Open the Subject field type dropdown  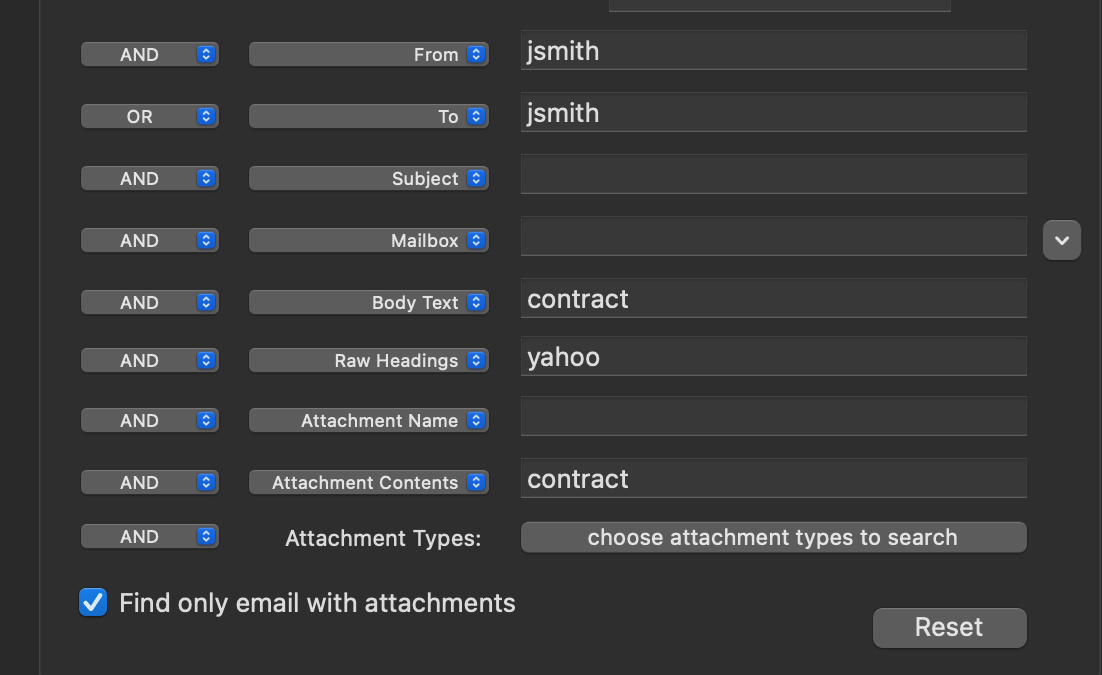(x=368, y=179)
